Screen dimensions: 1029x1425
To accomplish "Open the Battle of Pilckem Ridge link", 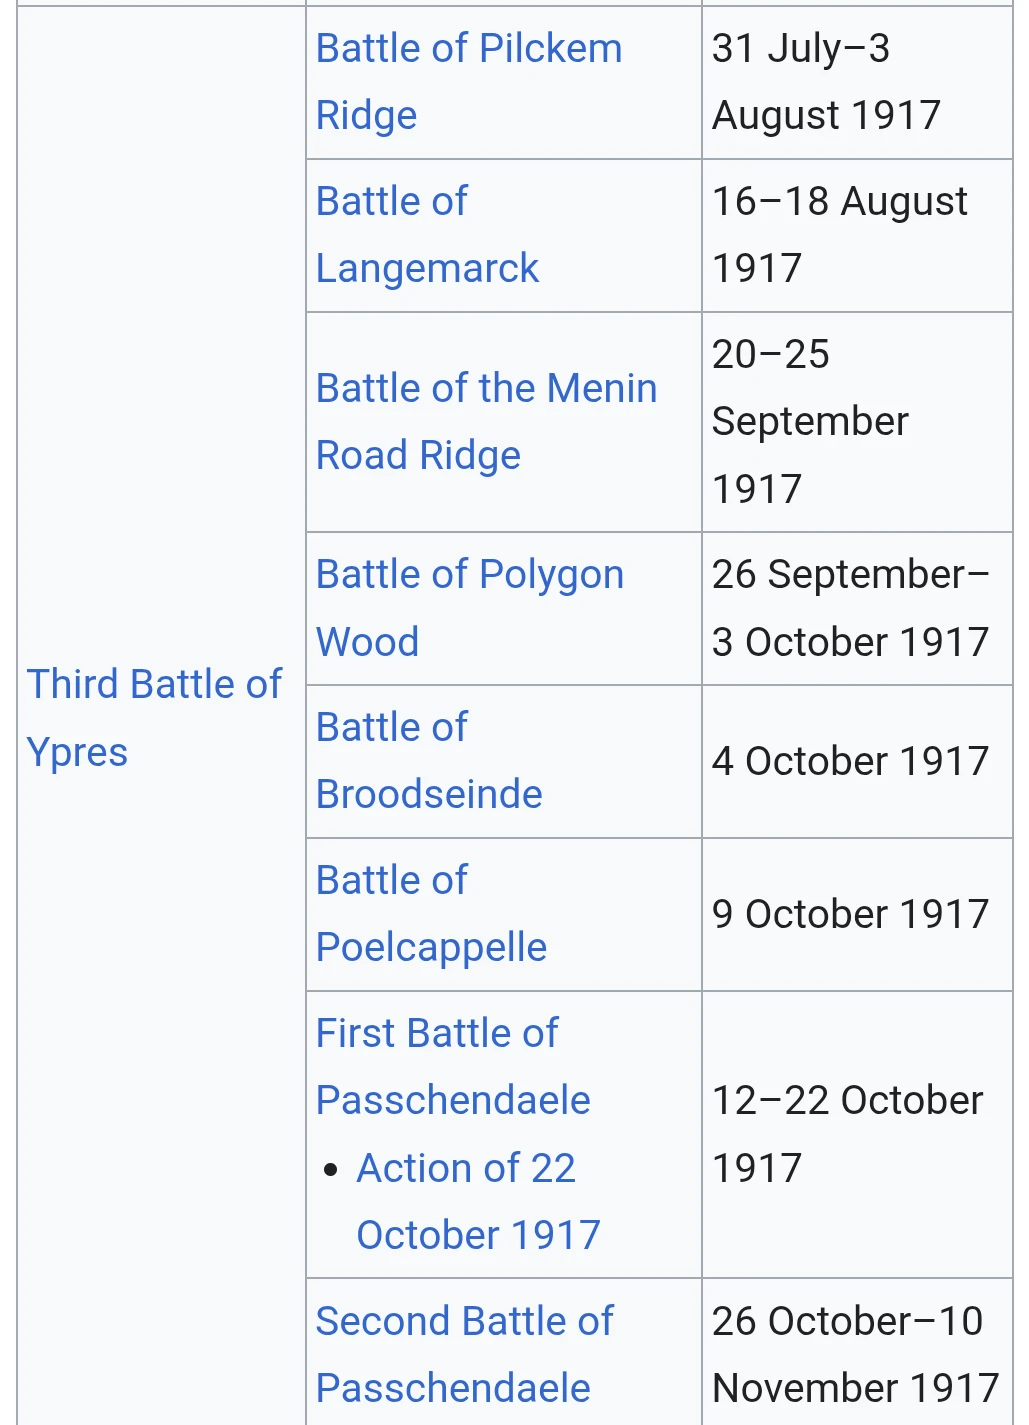I will (x=468, y=82).
